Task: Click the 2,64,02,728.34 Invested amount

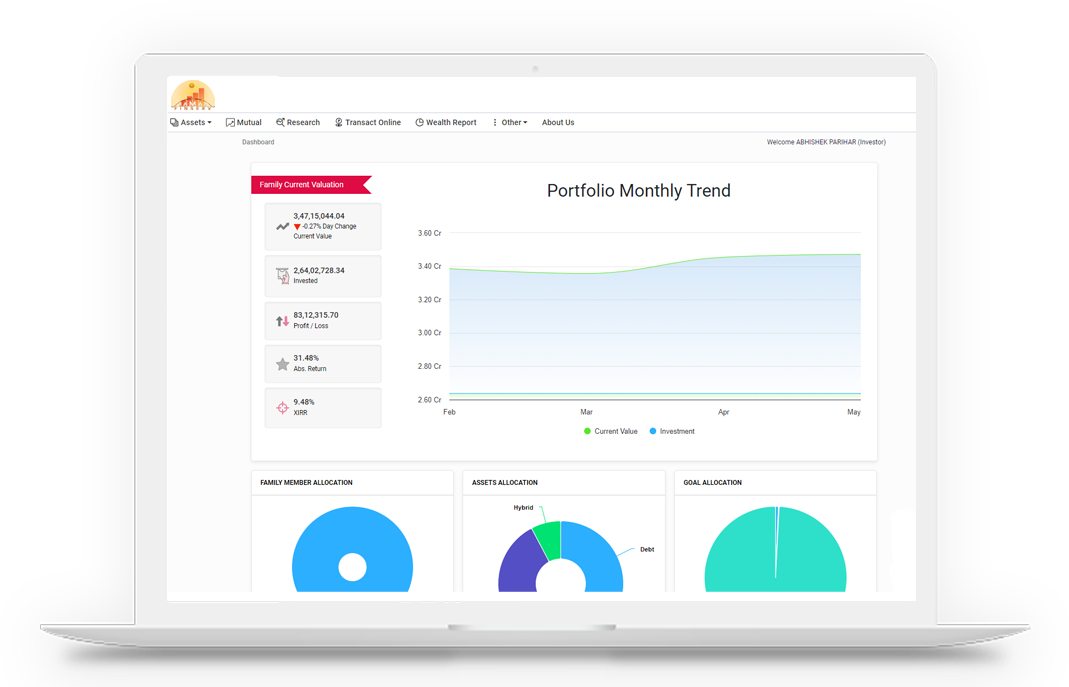Action: point(319,271)
